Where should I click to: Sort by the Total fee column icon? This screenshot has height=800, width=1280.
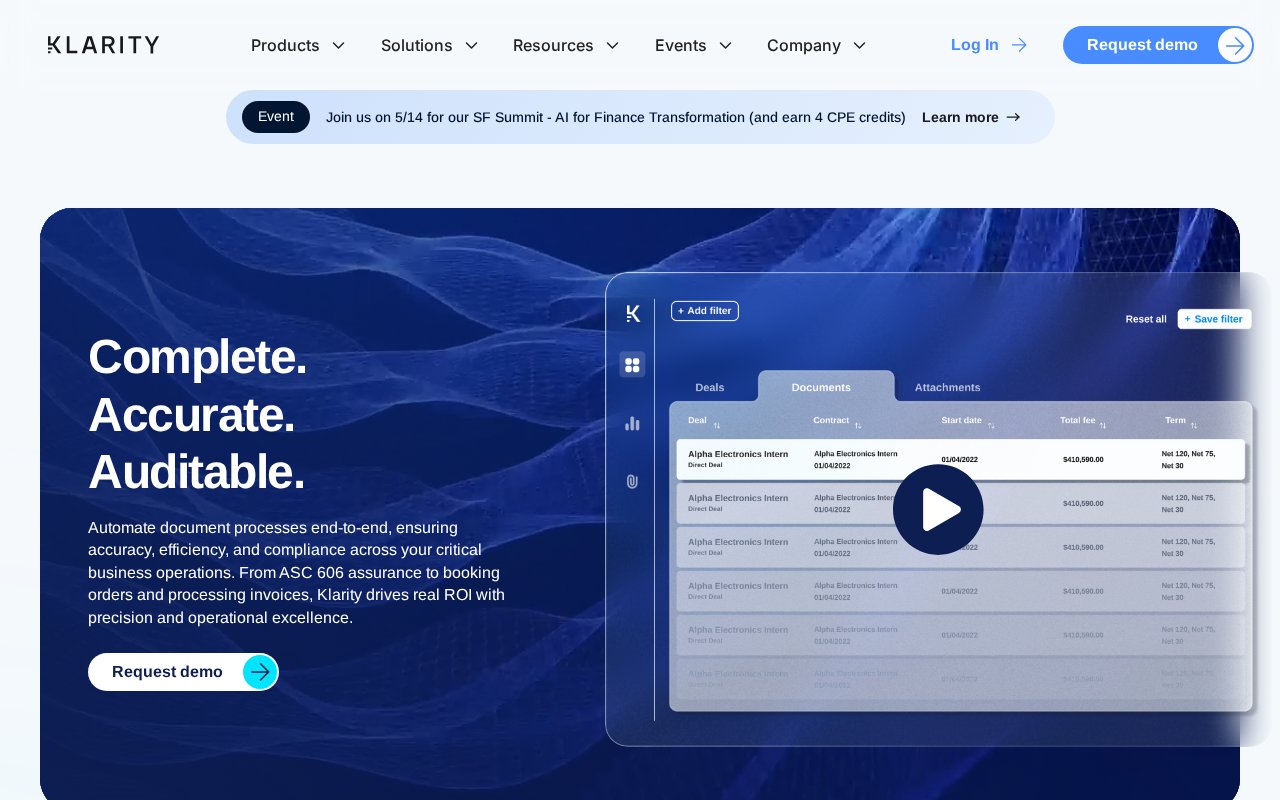1103,425
